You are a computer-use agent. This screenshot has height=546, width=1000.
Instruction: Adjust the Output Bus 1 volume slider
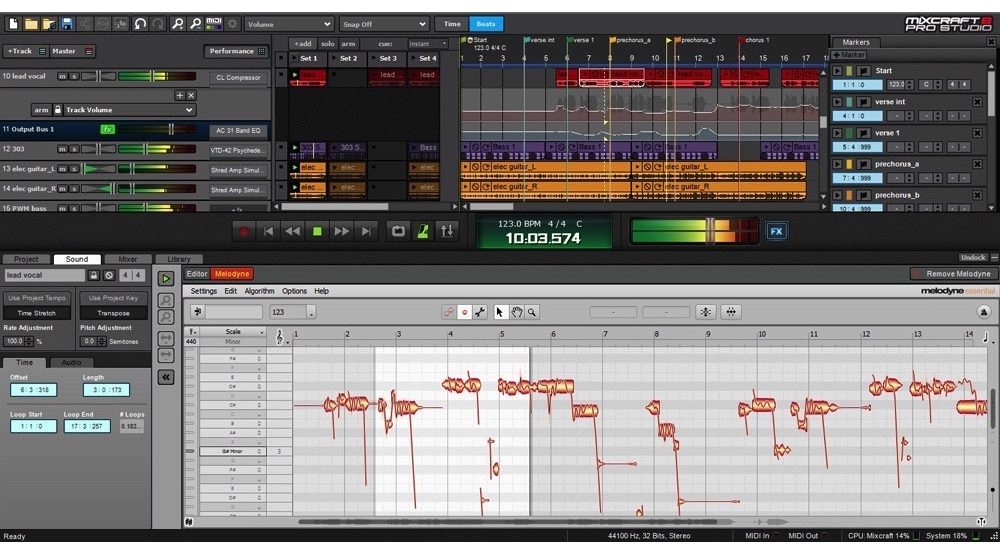click(171, 129)
